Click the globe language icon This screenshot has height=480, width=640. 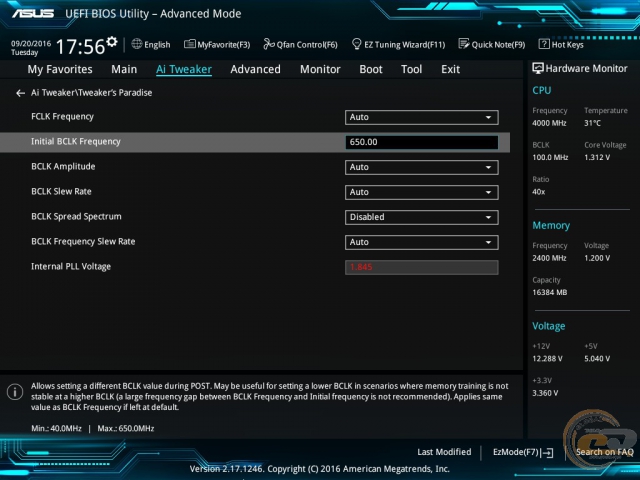click(137, 44)
